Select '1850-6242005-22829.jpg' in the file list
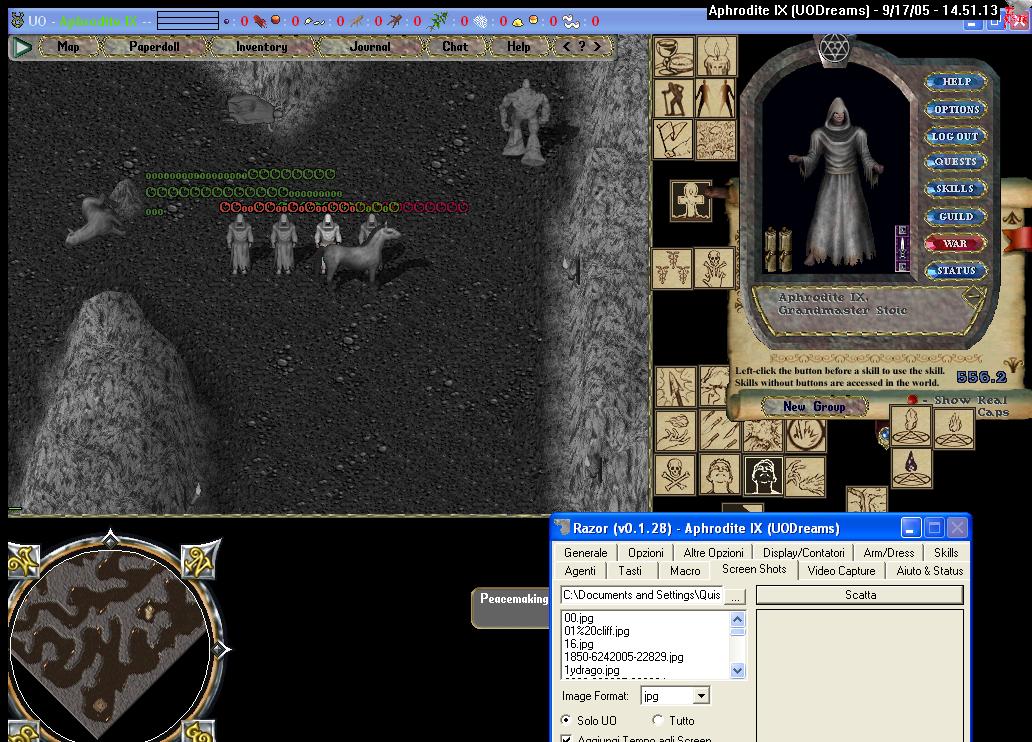The height and width of the screenshot is (742, 1032). (623, 656)
